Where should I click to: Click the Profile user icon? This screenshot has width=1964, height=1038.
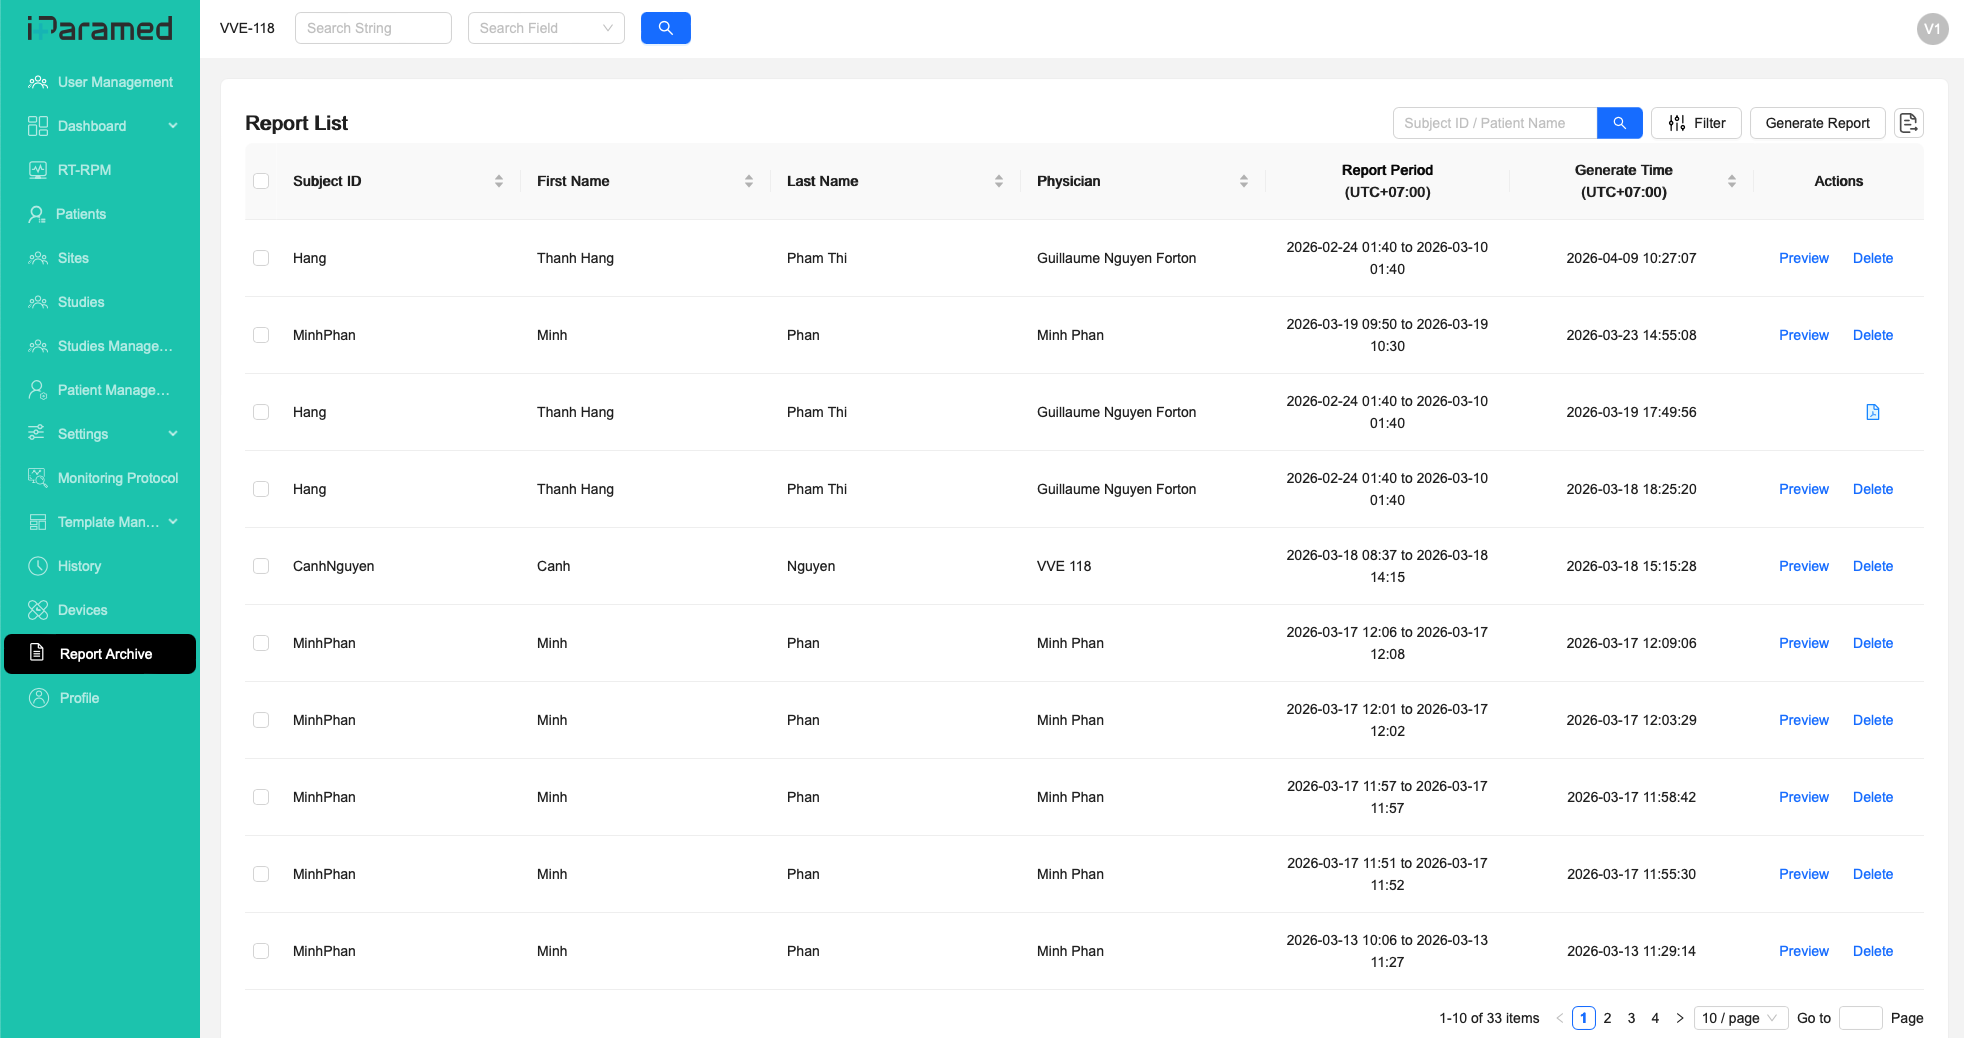tap(39, 698)
